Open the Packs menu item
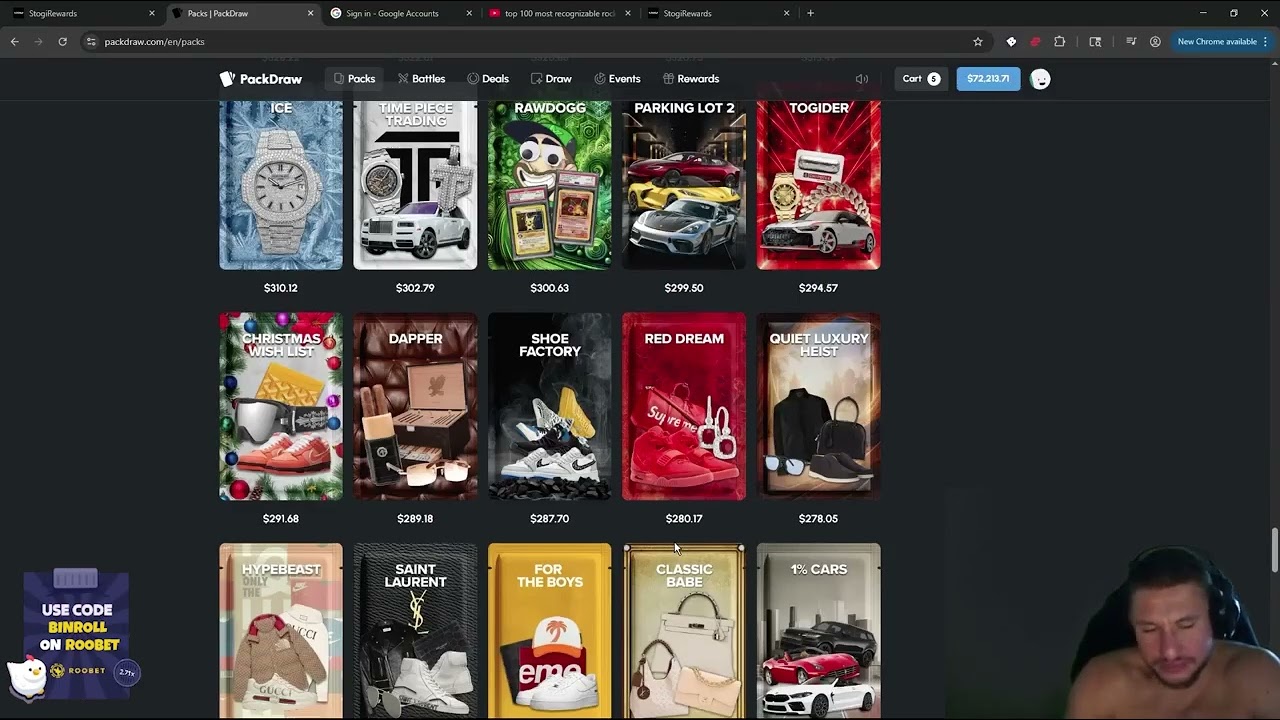The image size is (1280, 720). click(x=354, y=79)
